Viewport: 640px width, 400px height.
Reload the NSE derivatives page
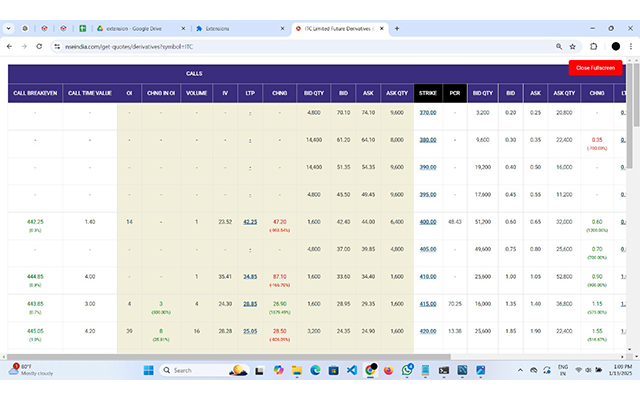(39, 47)
